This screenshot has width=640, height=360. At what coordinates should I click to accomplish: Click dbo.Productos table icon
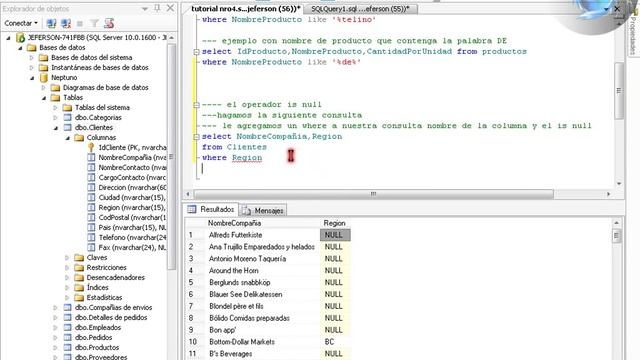tap(68, 347)
